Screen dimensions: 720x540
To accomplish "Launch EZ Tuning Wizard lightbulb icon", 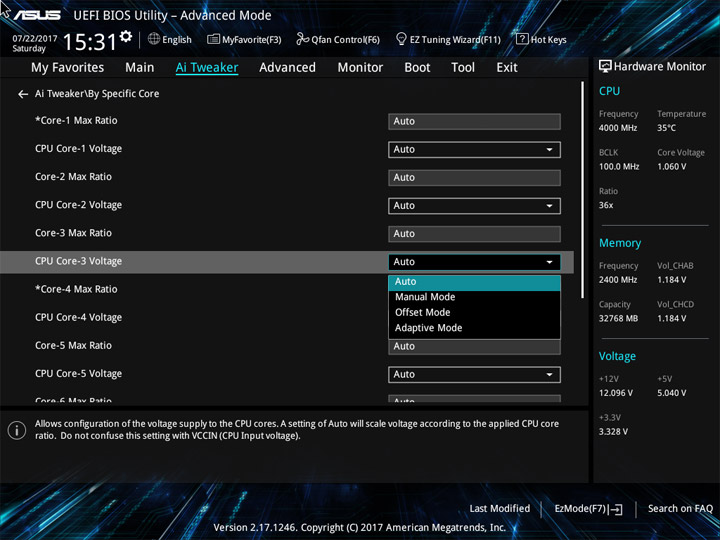I will click(401, 39).
